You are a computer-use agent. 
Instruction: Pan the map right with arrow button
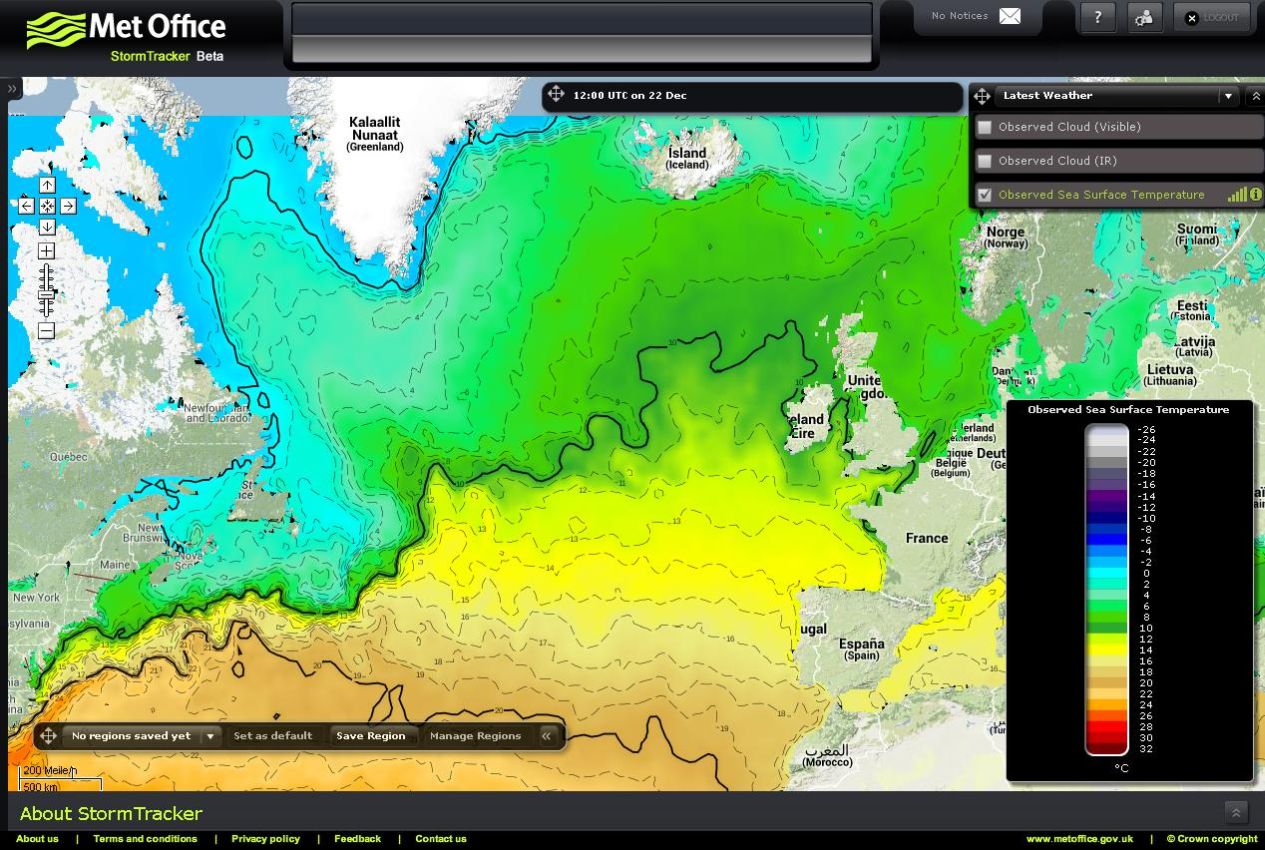pos(68,206)
